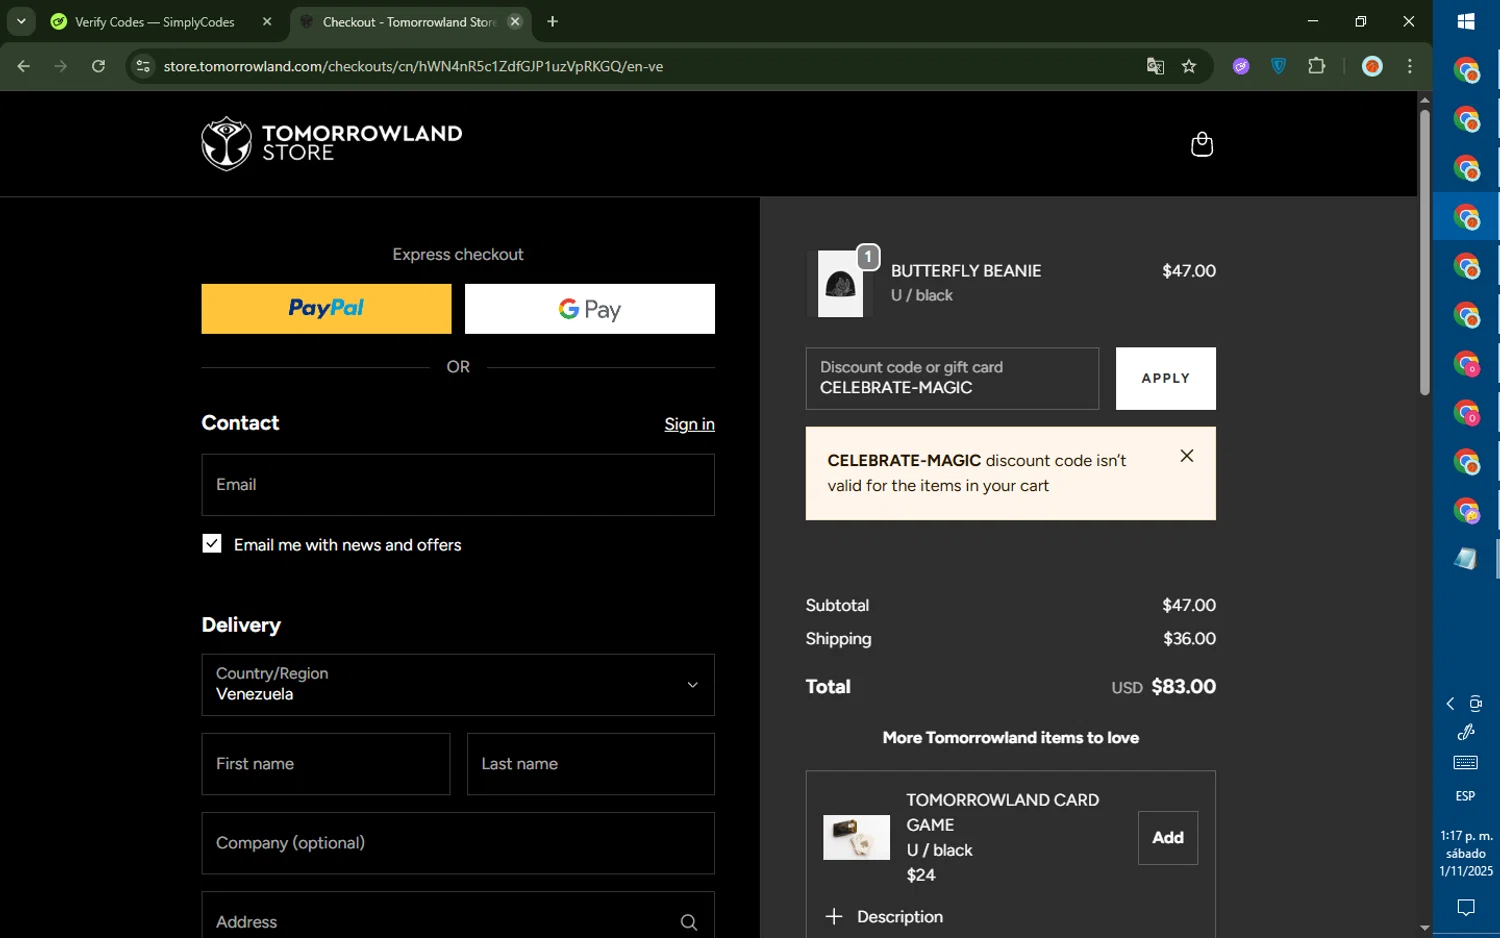The width and height of the screenshot is (1500, 938).
Task: Open the Extensions puzzle piece menu
Action: pyautogui.click(x=1316, y=66)
